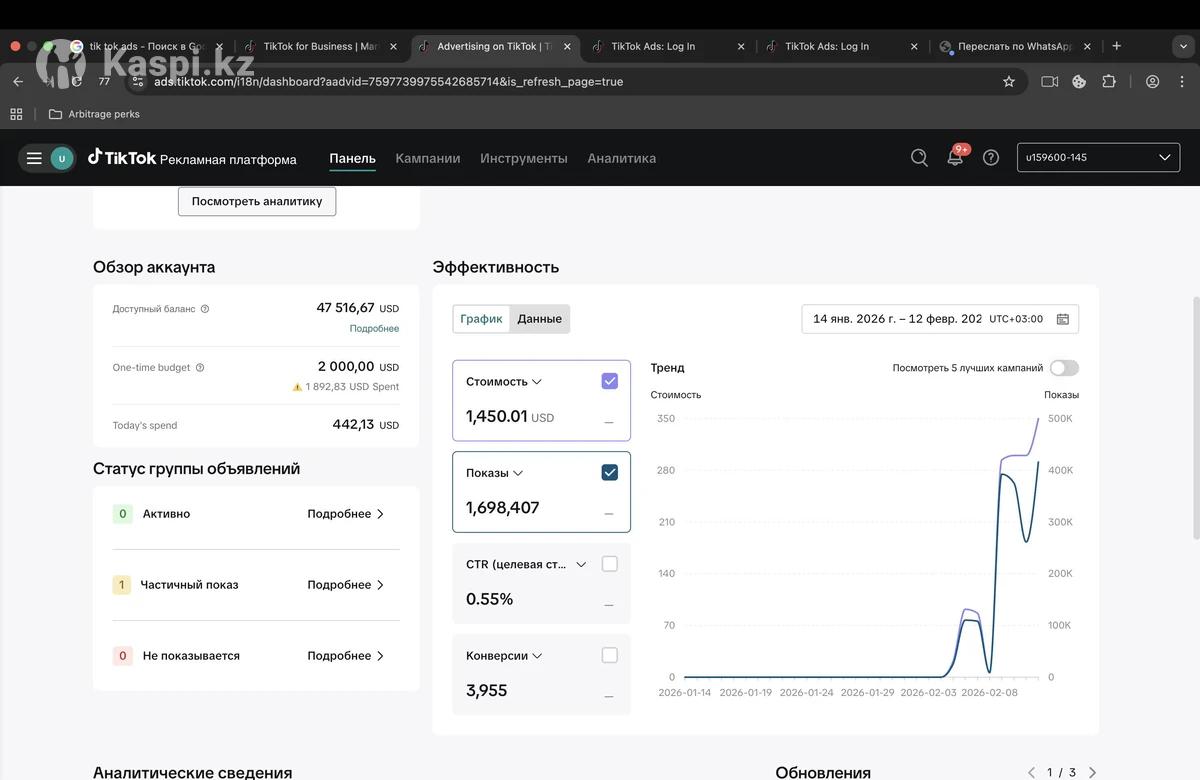
Task: Click the calendar icon in date range field
Action: pyautogui.click(x=1063, y=319)
